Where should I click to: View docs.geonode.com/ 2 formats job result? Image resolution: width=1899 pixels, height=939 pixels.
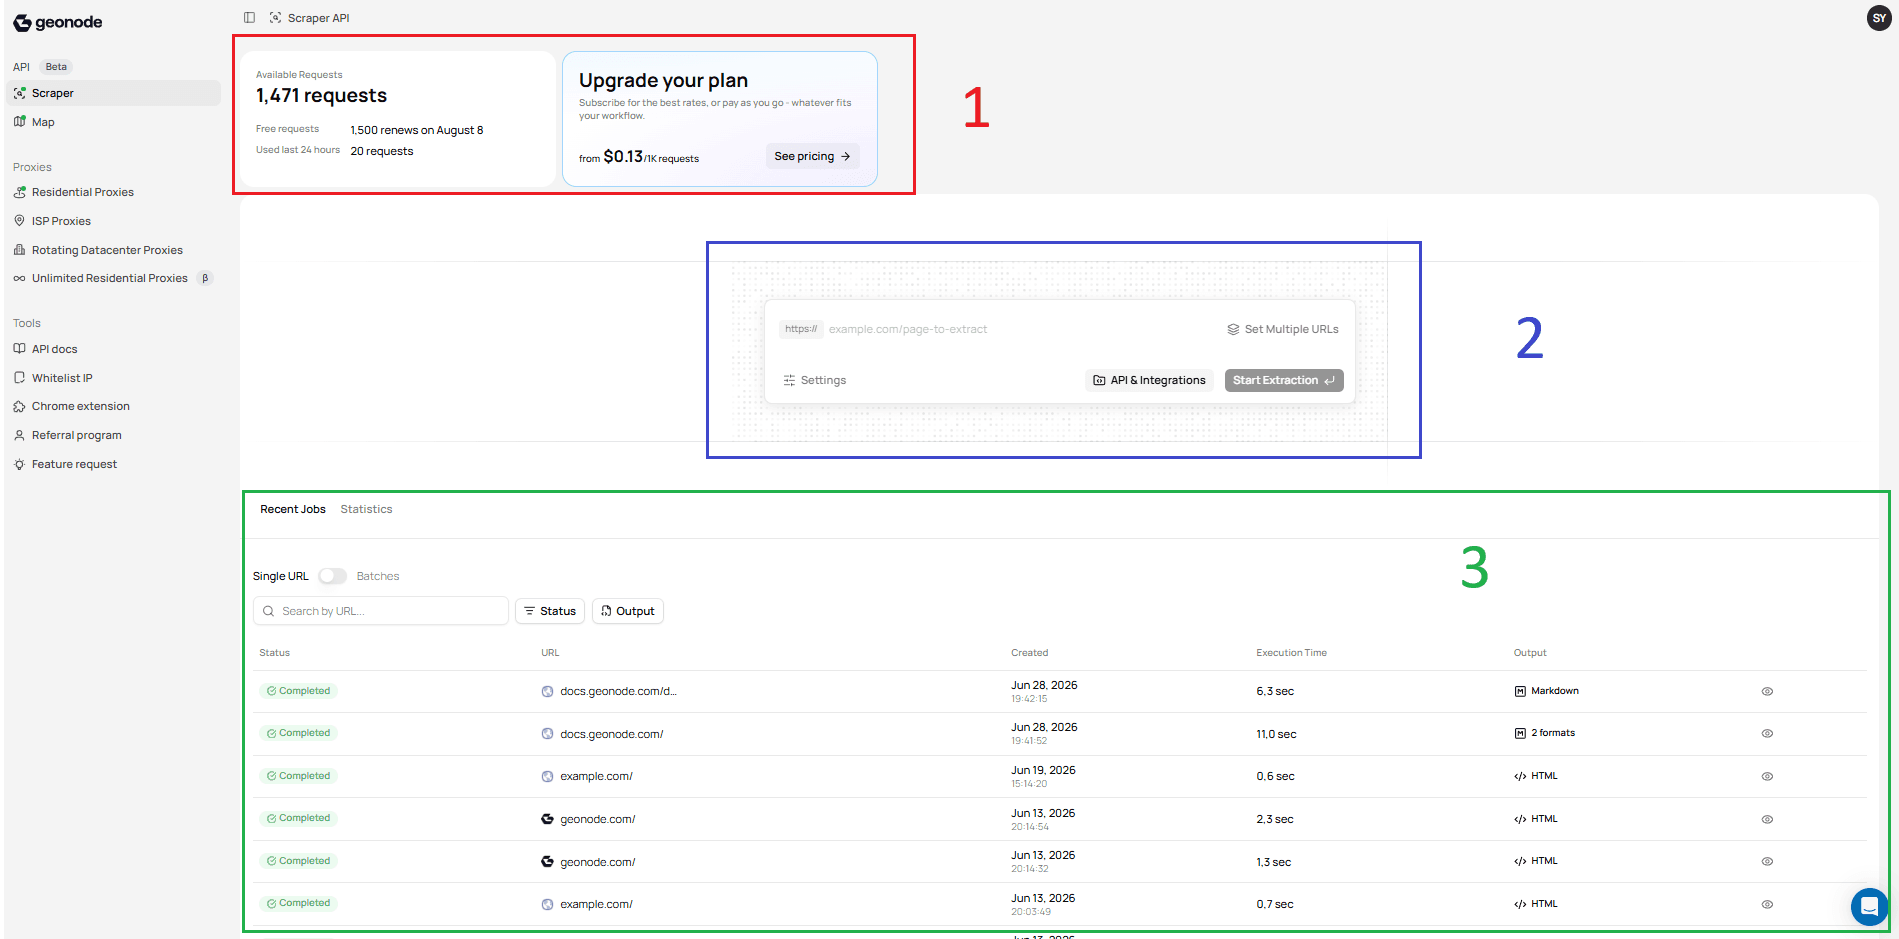coord(1767,733)
